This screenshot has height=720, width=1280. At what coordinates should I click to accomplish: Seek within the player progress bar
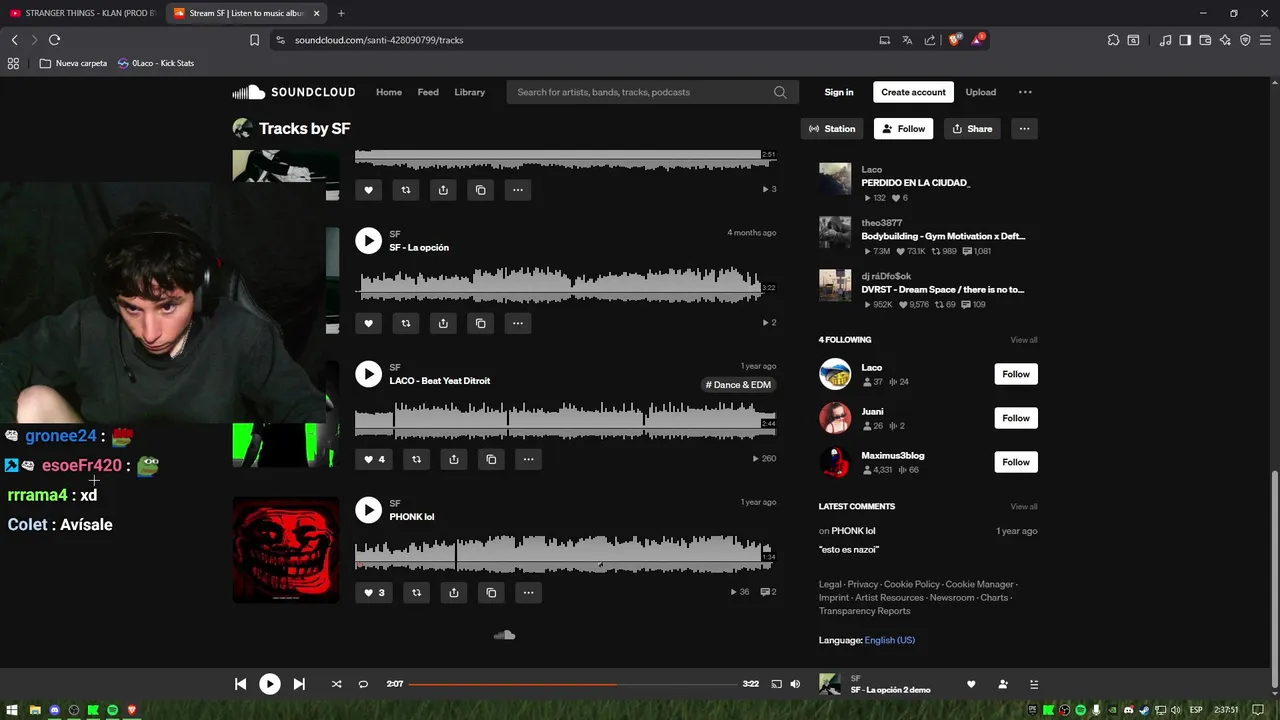tap(573, 684)
